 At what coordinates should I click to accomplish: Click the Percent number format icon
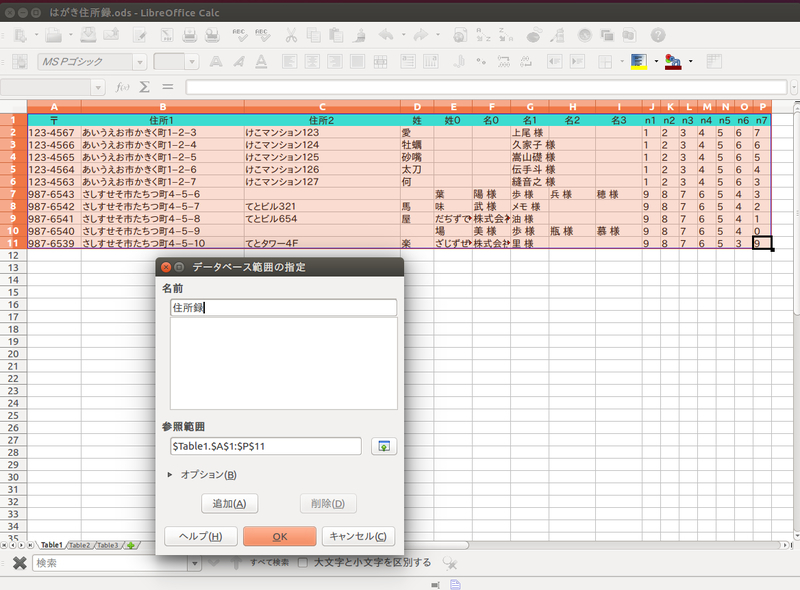click(481, 62)
